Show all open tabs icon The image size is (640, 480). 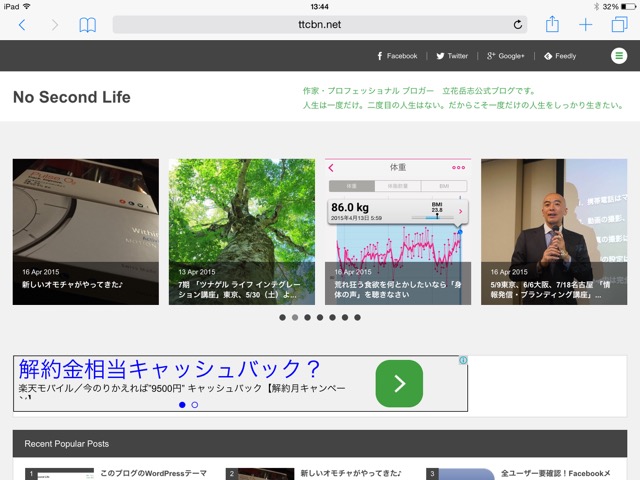pyautogui.click(x=619, y=25)
